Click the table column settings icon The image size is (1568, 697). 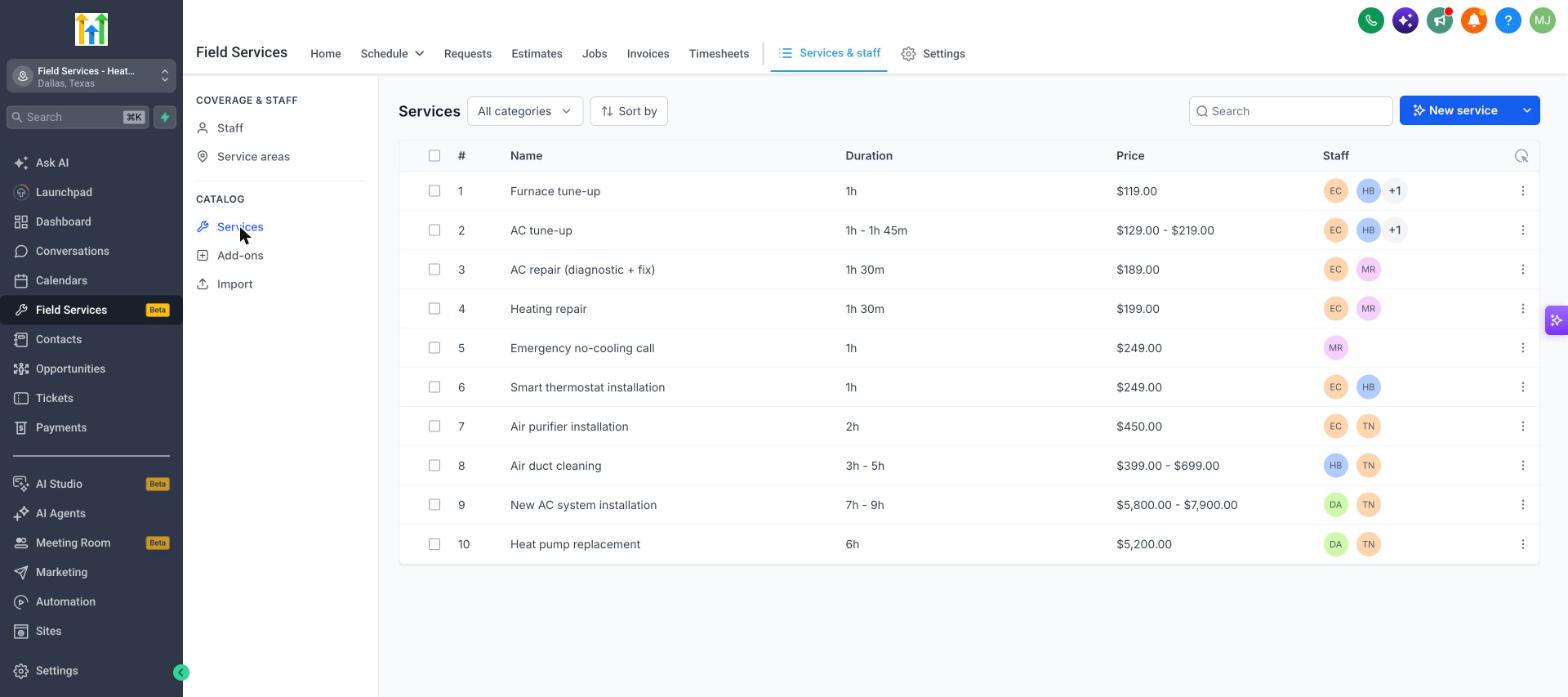click(x=1521, y=156)
